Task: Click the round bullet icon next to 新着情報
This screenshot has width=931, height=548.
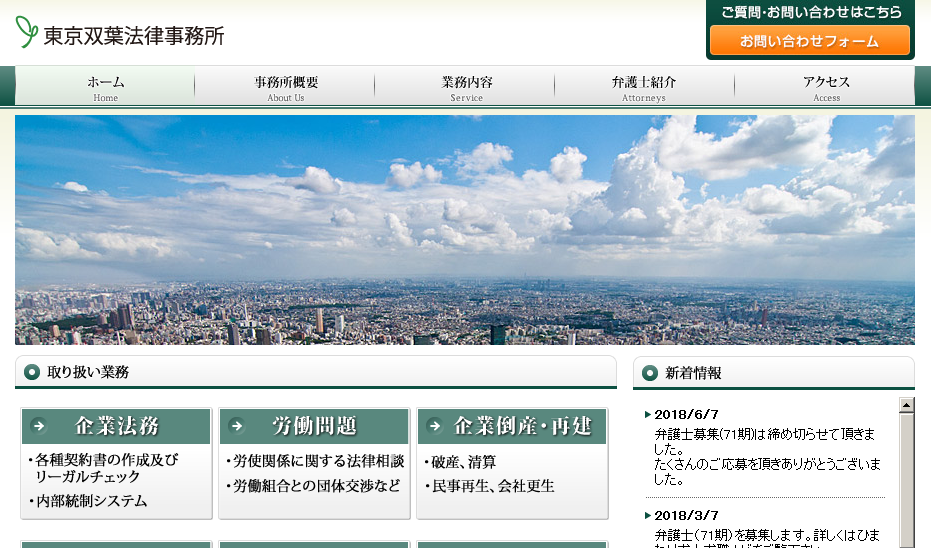Action: 650,373
